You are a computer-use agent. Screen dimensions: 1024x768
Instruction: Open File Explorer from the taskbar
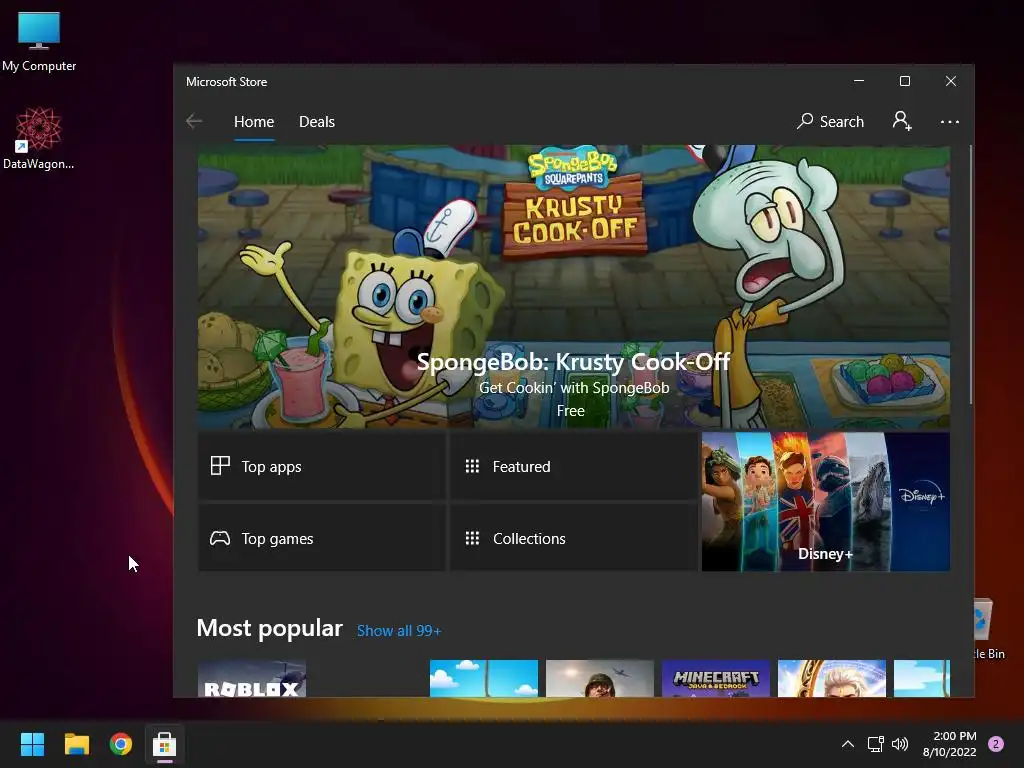pos(76,744)
